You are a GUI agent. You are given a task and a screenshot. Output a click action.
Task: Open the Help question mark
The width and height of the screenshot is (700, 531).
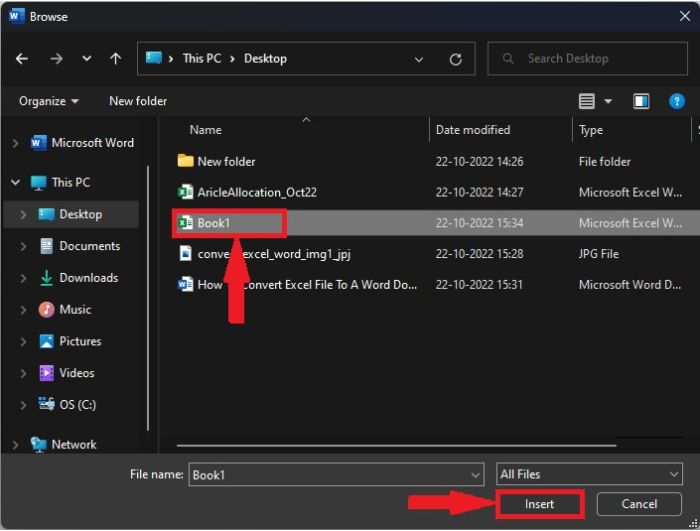tap(677, 101)
